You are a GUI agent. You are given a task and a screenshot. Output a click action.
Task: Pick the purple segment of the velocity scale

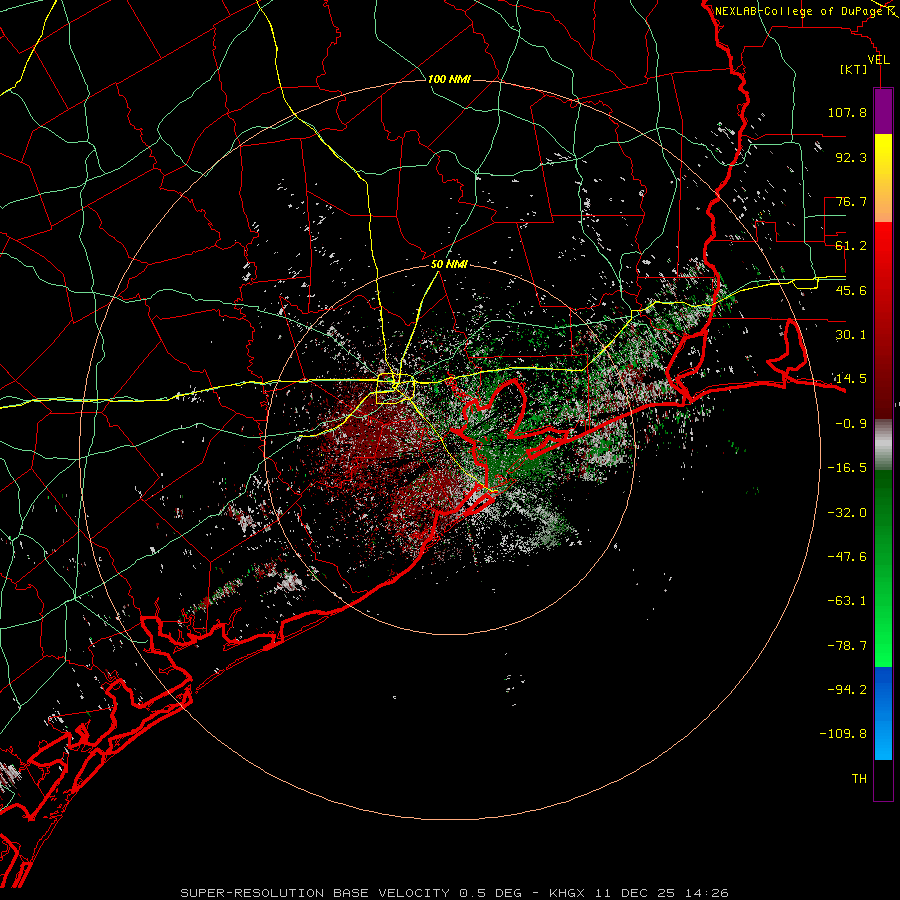(x=883, y=111)
